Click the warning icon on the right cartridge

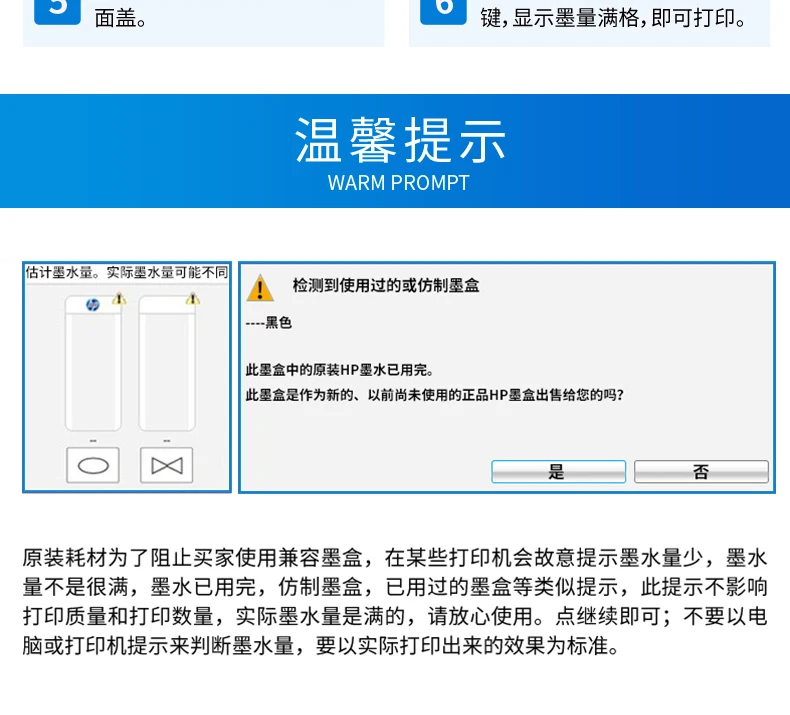(192, 298)
